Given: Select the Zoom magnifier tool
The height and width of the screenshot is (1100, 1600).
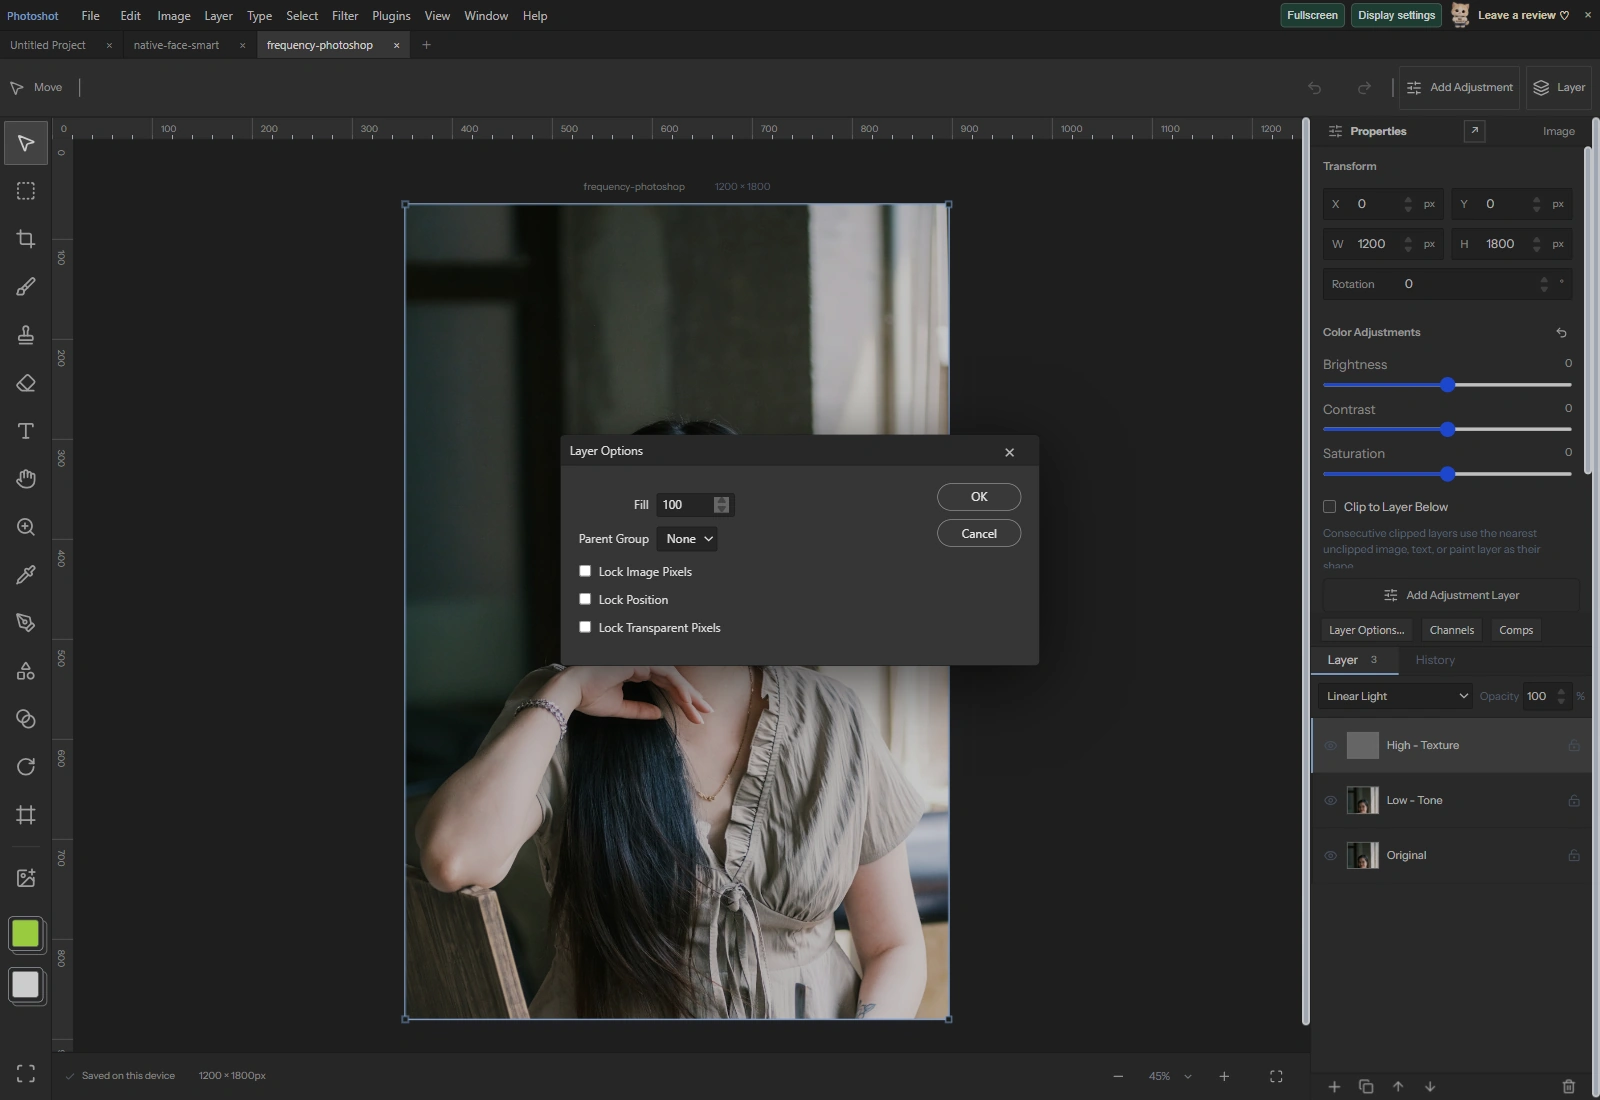Looking at the screenshot, I should (x=26, y=527).
